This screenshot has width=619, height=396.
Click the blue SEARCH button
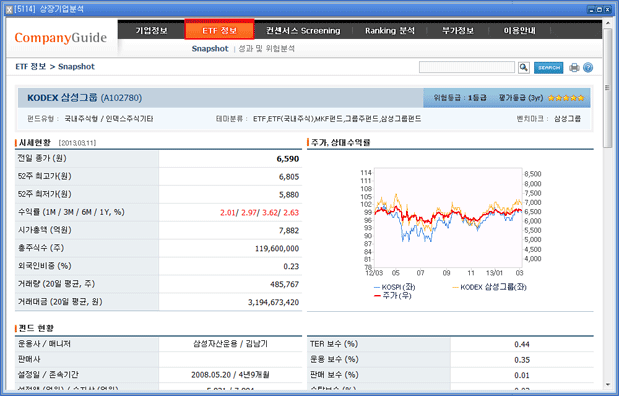(x=548, y=68)
